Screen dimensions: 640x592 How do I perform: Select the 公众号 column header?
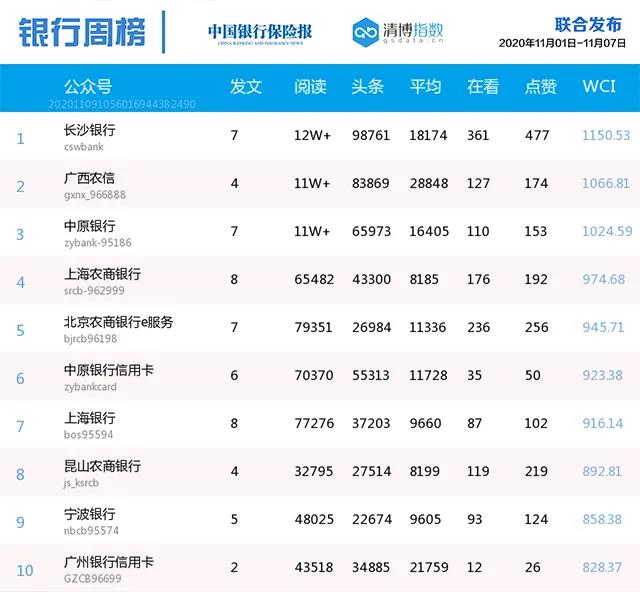click(88, 87)
